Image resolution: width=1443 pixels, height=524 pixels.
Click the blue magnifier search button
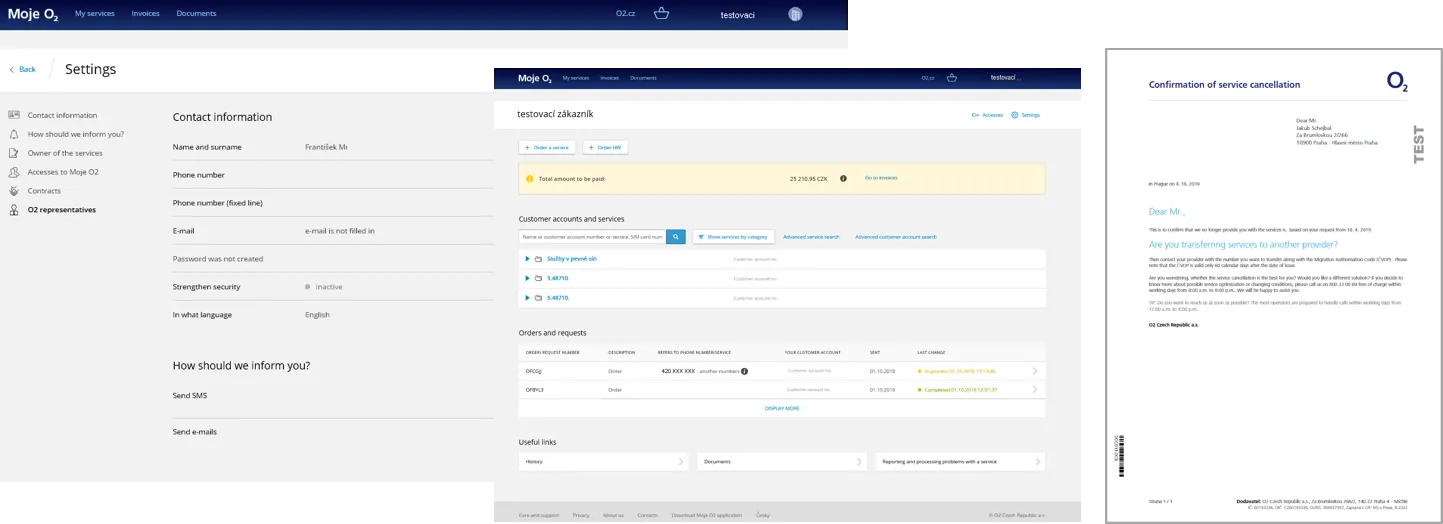(x=676, y=237)
